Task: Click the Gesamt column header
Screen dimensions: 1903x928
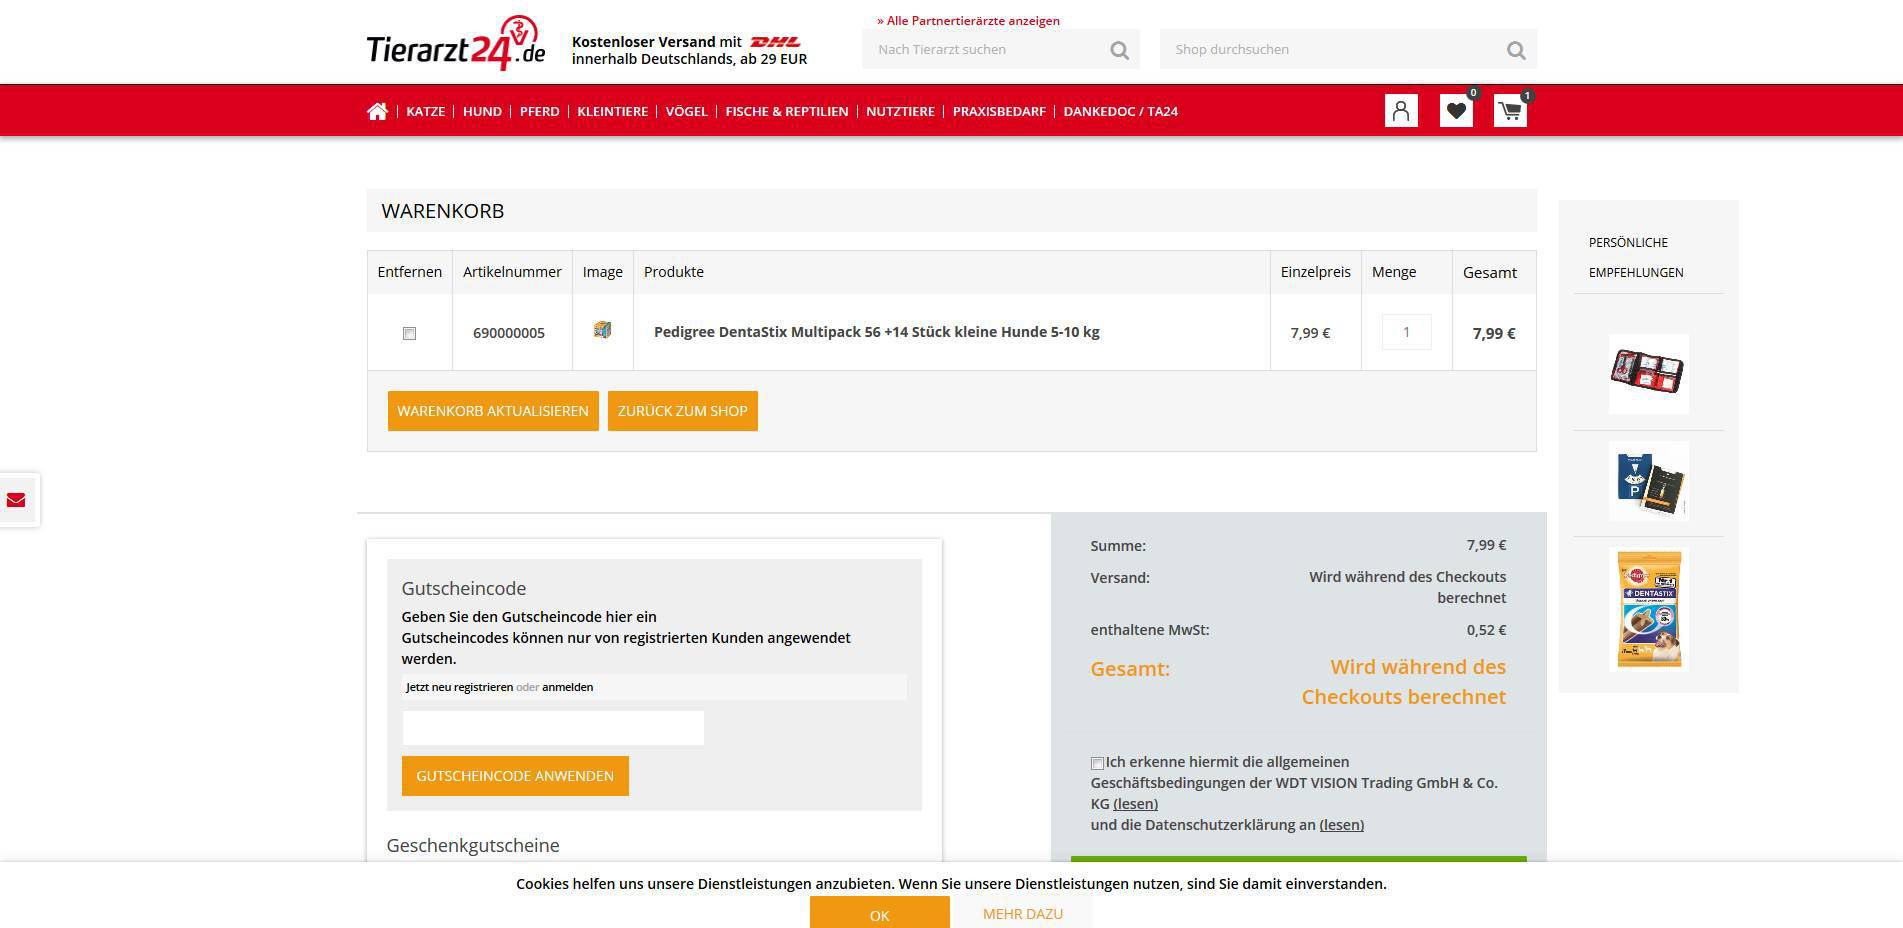Action: click(x=1489, y=272)
